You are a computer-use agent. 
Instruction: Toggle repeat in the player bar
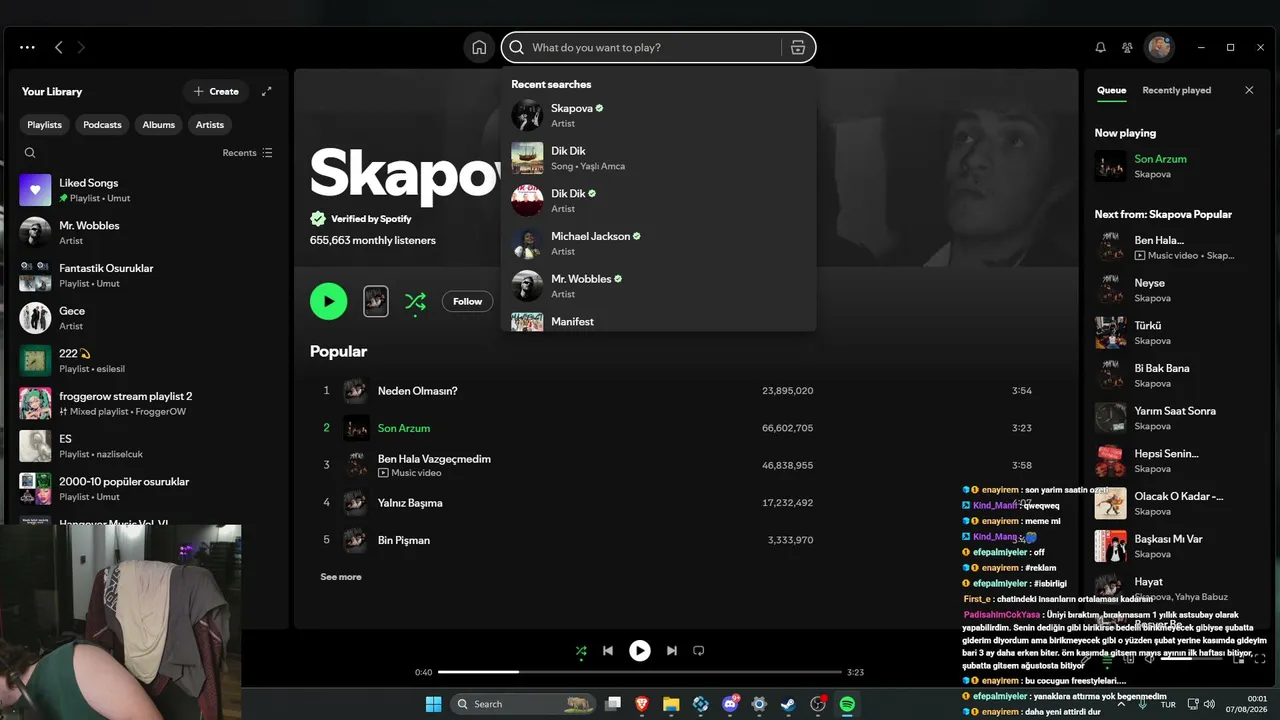click(699, 651)
